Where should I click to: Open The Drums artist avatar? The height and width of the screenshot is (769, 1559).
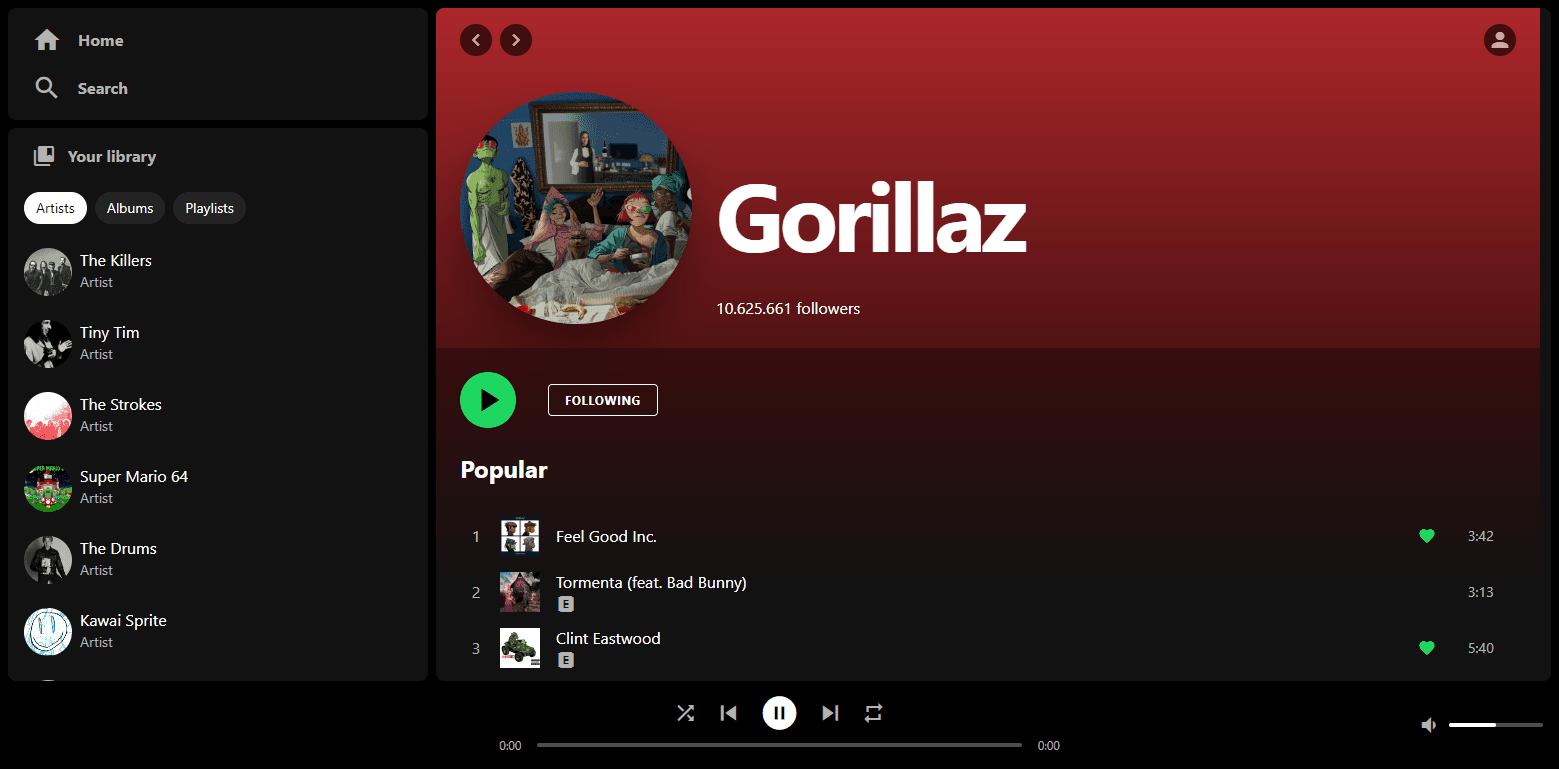[x=48, y=560]
